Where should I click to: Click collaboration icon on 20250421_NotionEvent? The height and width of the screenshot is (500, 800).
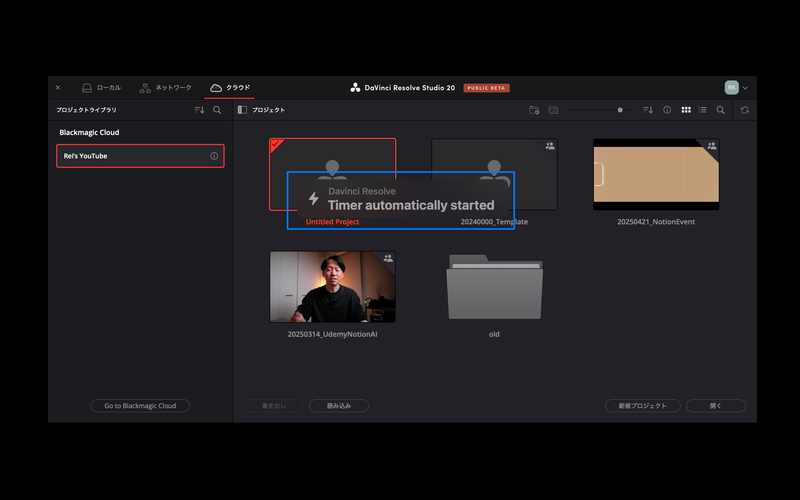click(x=712, y=146)
